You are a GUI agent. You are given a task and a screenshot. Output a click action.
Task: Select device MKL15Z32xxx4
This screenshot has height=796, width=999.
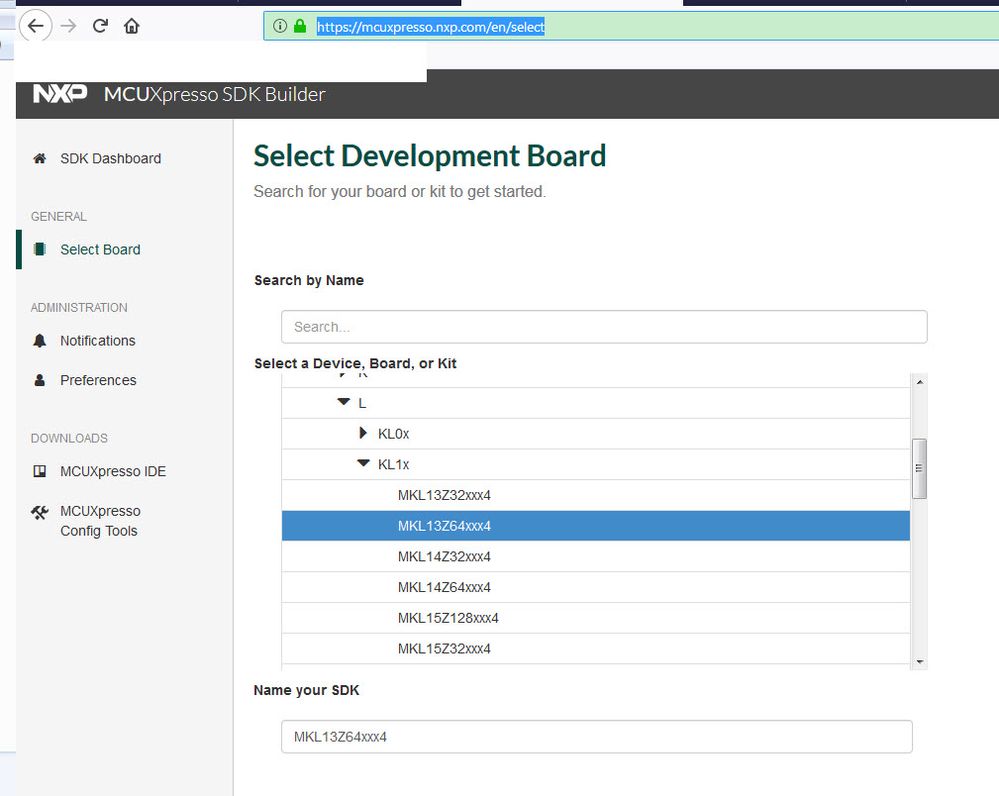(596, 648)
